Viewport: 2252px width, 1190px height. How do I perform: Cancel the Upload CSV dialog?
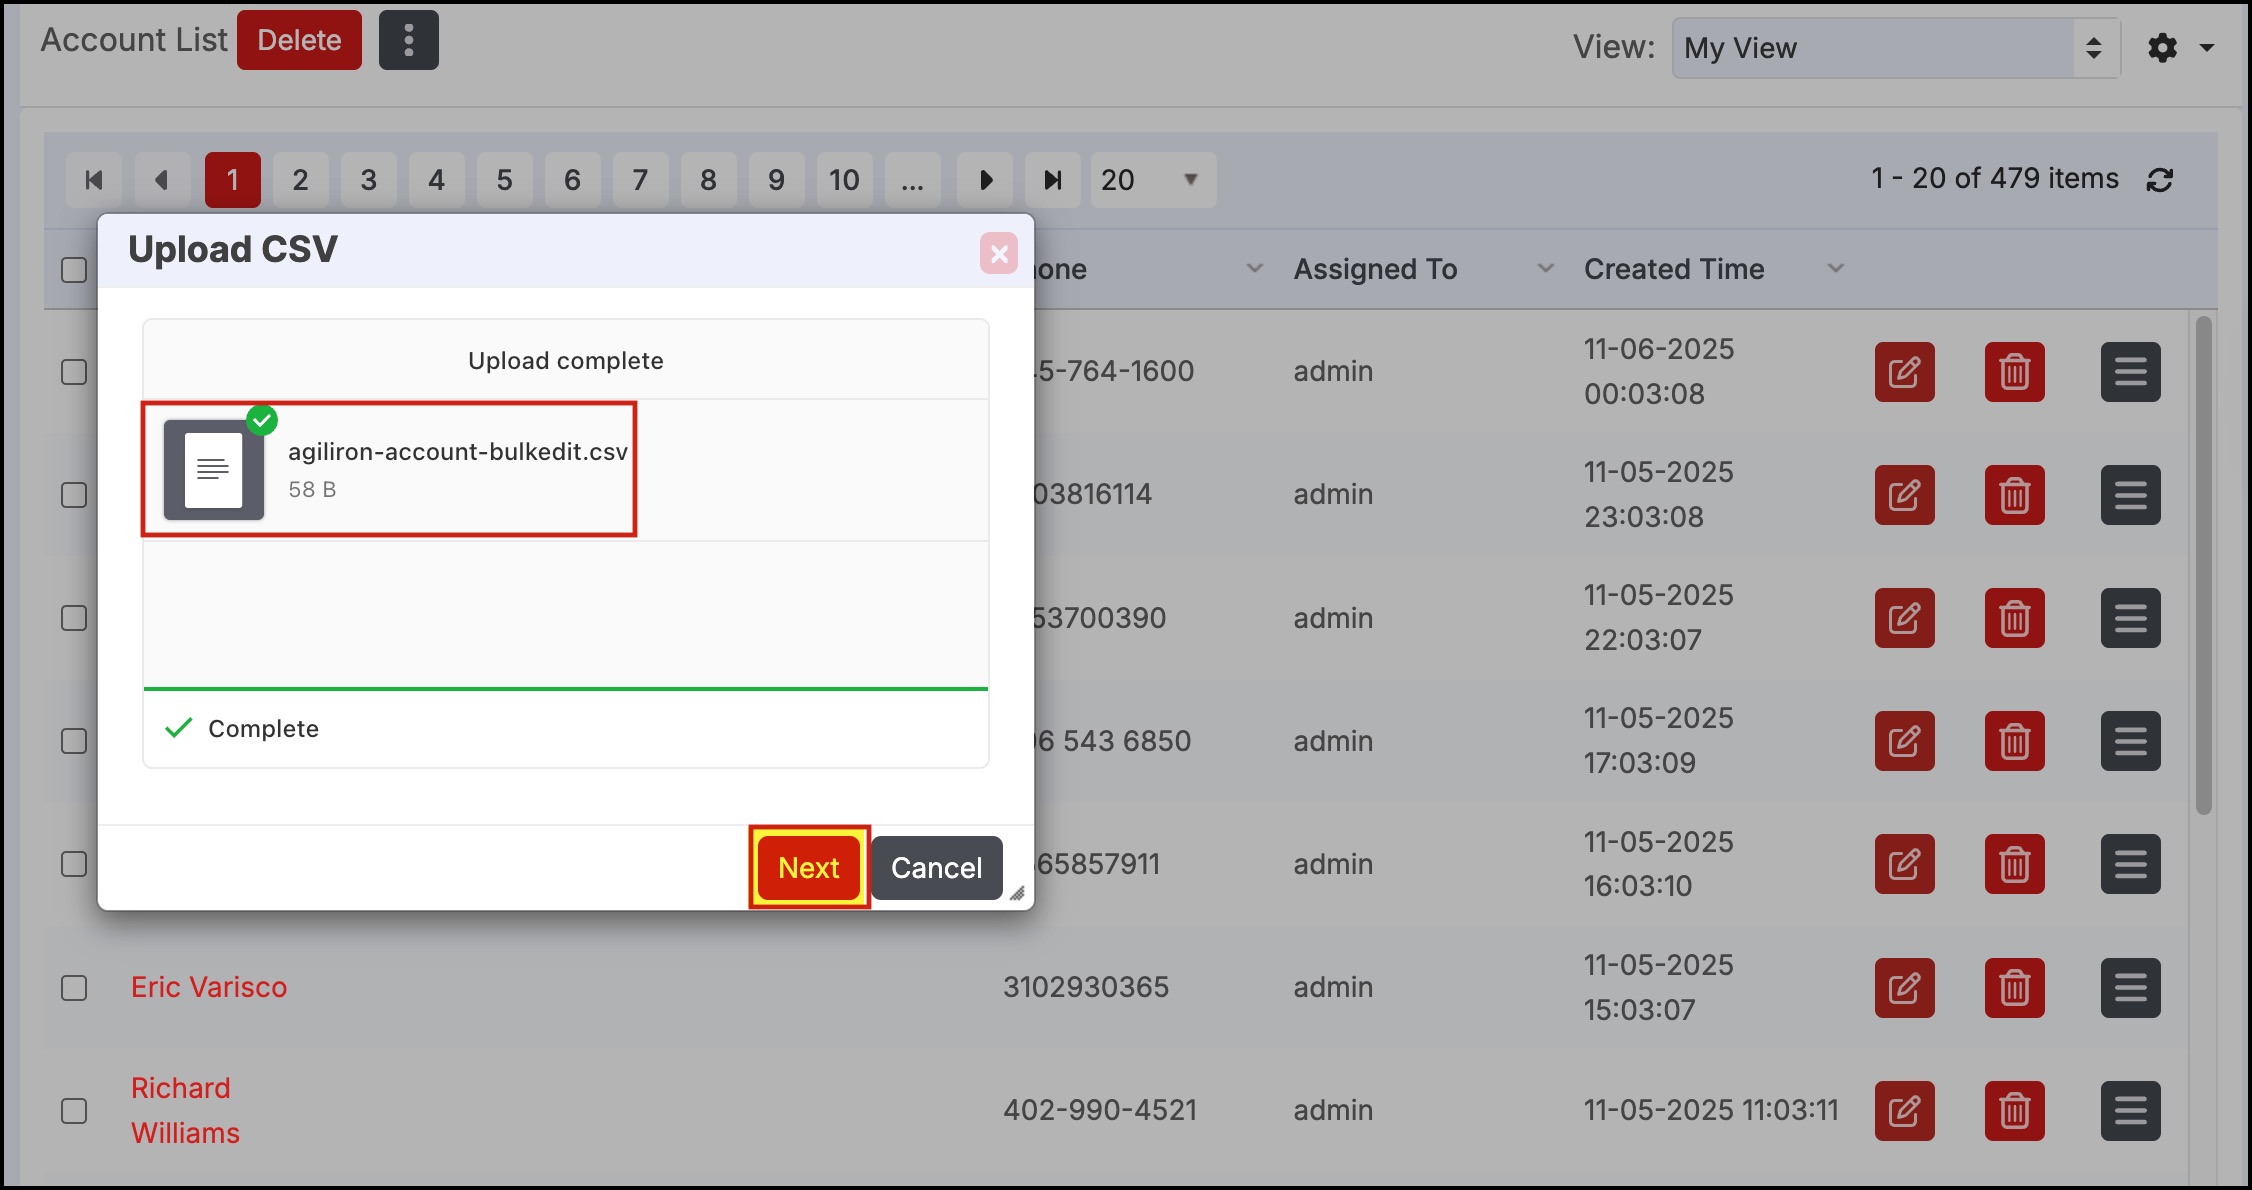point(936,868)
